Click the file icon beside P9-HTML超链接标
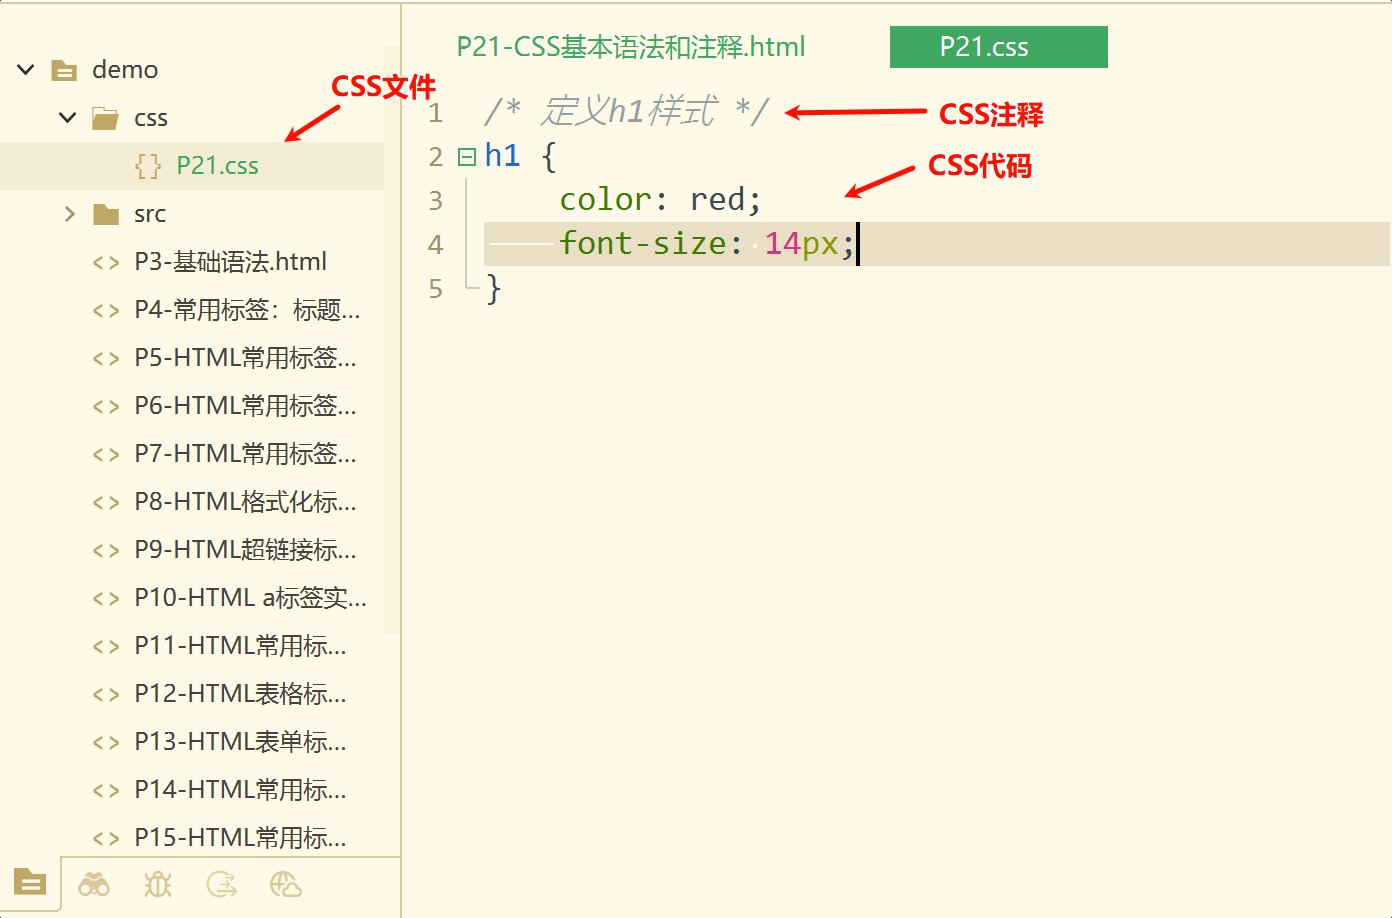Screen dimensions: 1392x918 click(105, 550)
